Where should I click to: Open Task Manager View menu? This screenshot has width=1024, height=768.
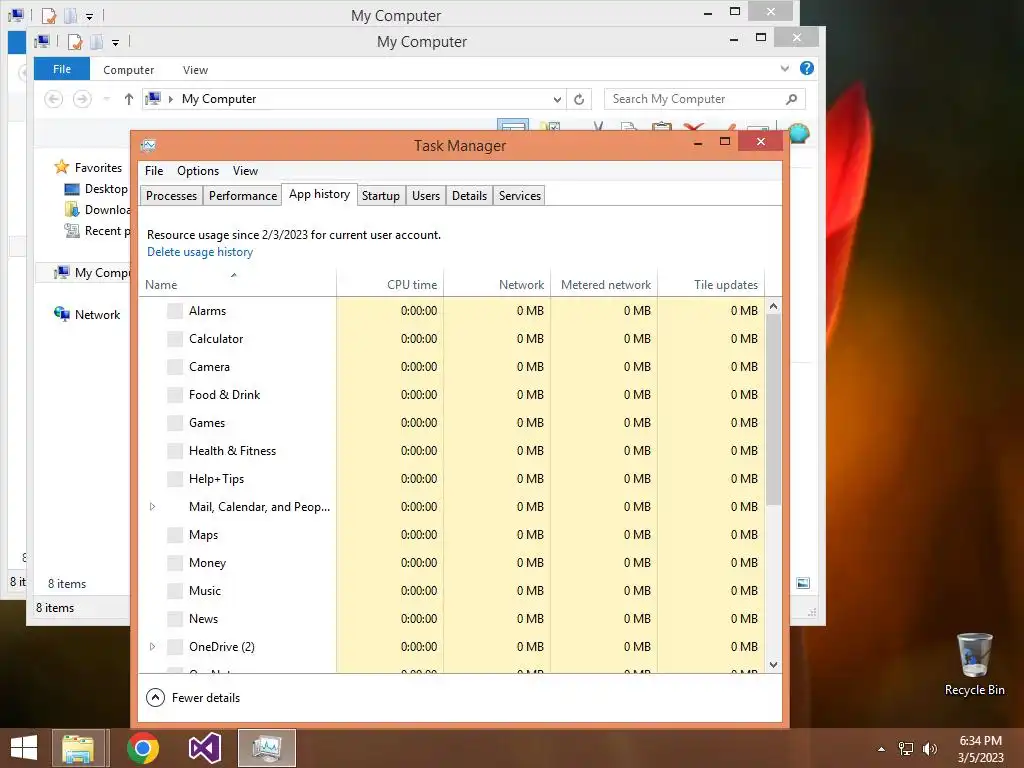click(245, 170)
